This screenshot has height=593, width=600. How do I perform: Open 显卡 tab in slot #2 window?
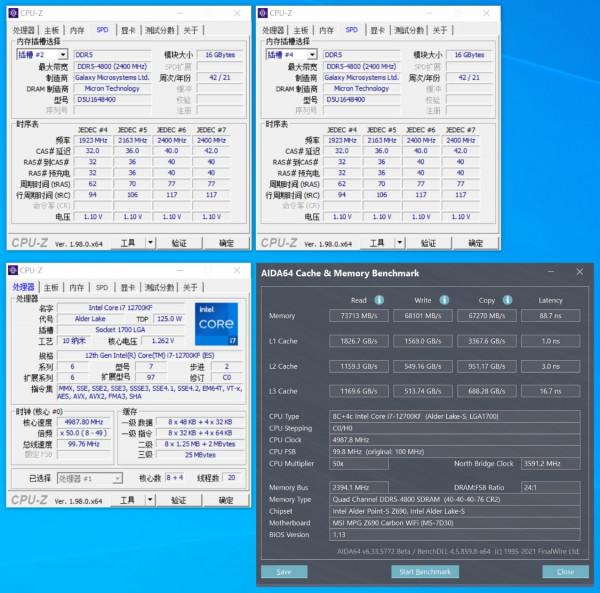[x=128, y=30]
